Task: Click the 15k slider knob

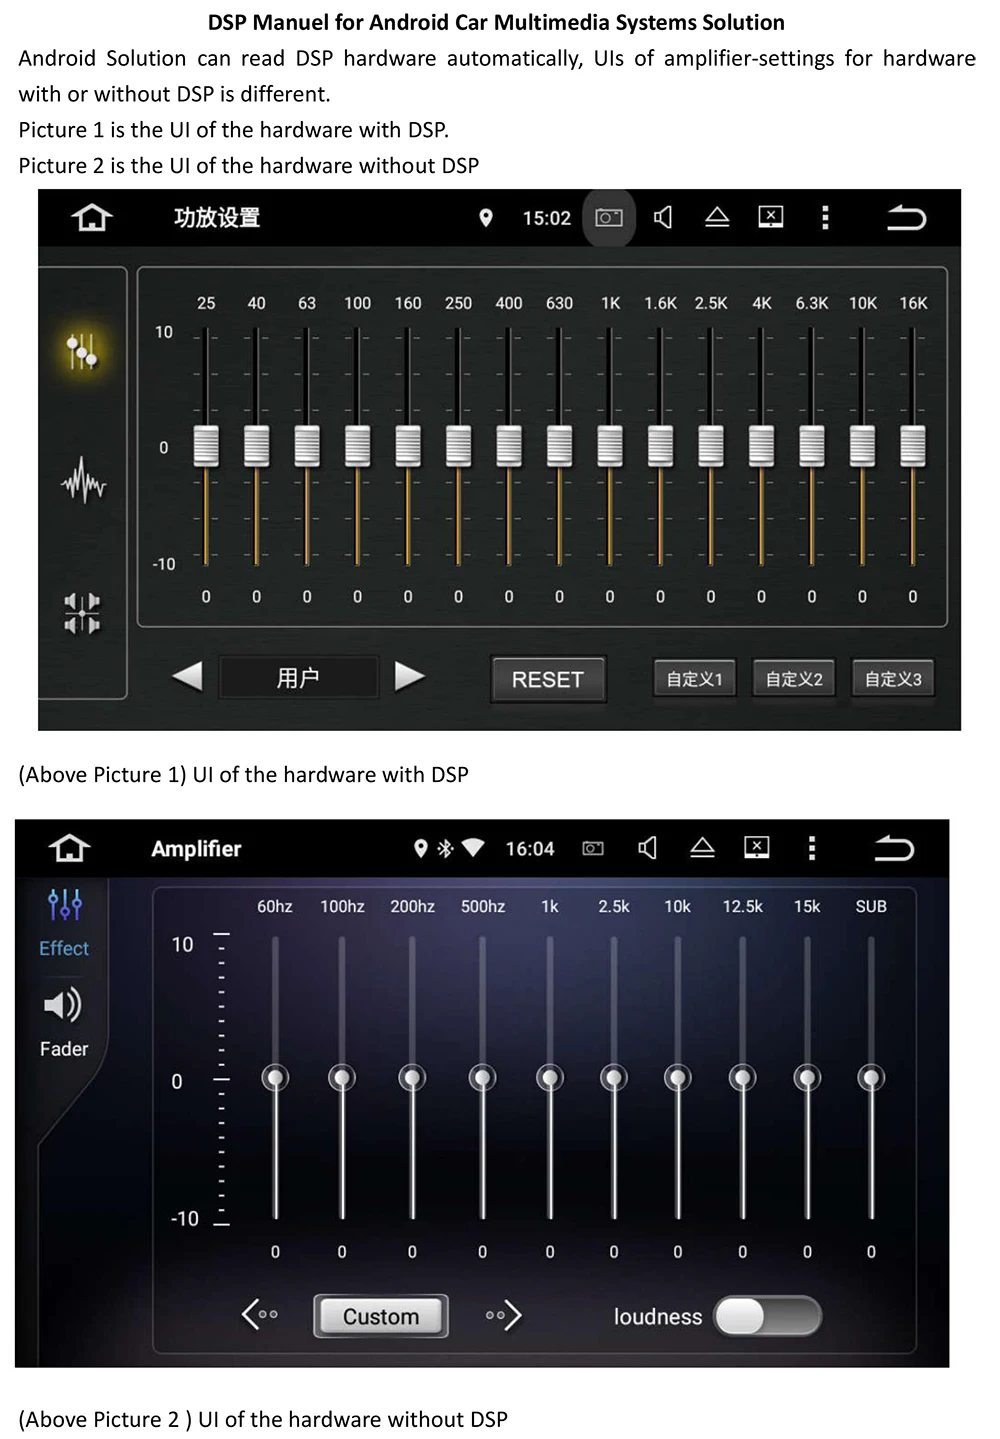Action: 807,1078
